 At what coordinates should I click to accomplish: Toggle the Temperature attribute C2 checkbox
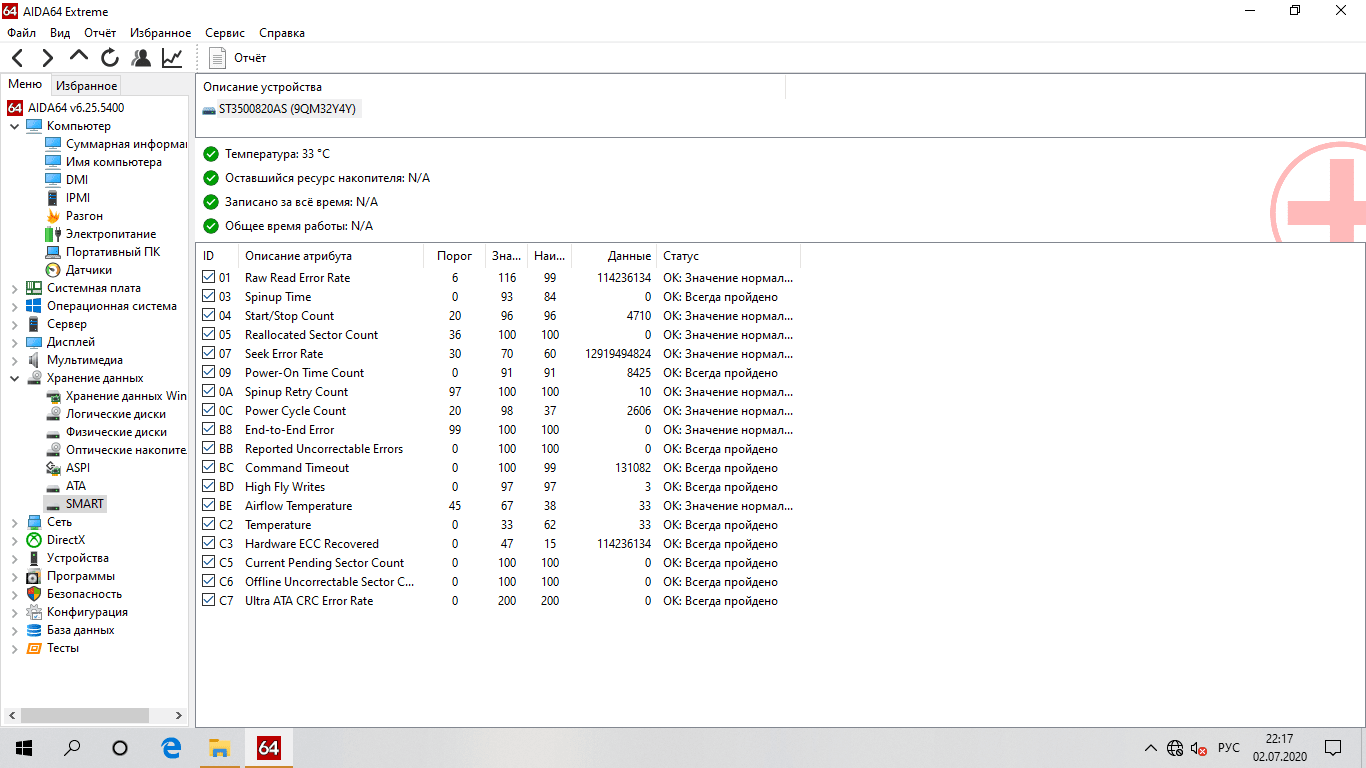click(208, 524)
